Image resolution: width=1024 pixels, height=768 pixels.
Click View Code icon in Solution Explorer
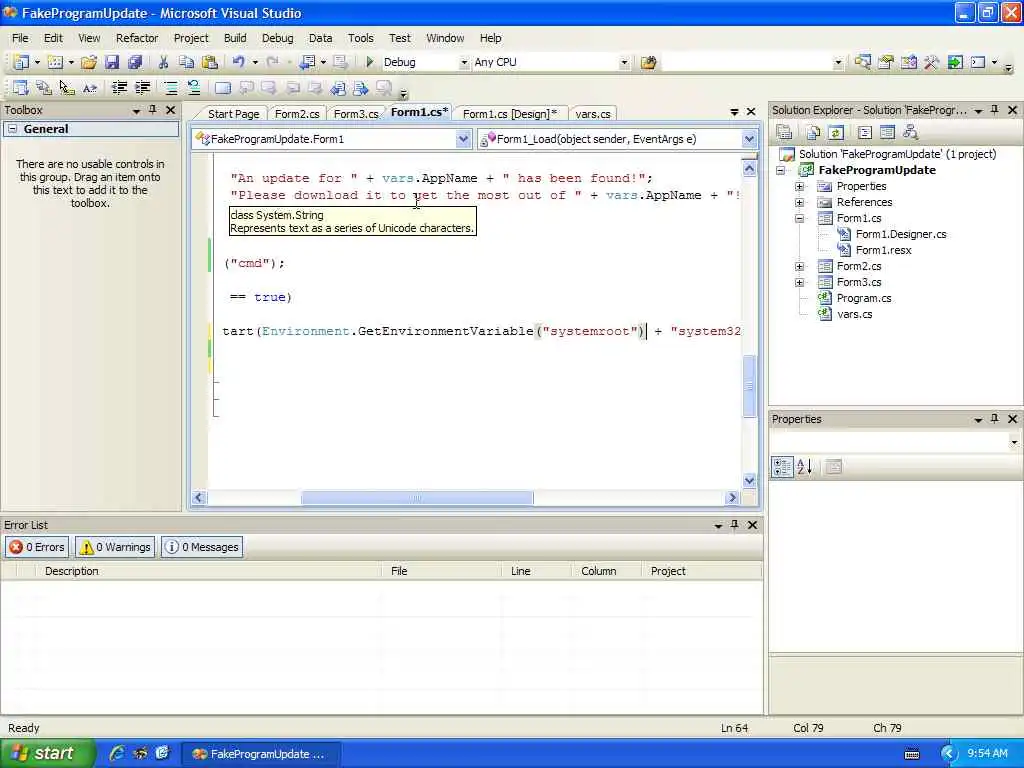coord(865,133)
